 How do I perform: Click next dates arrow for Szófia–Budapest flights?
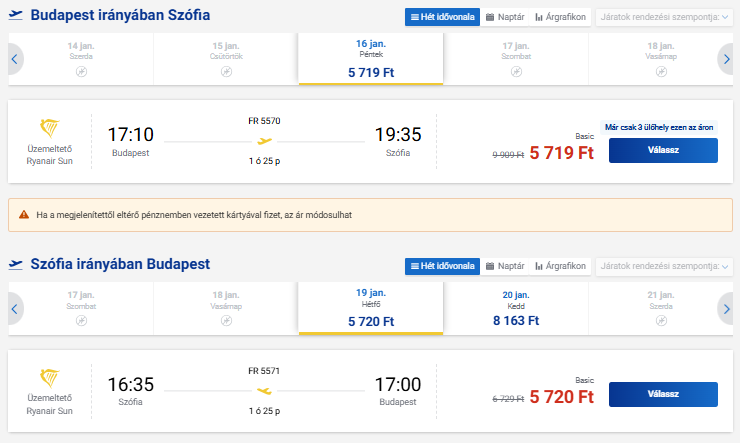[726, 309]
